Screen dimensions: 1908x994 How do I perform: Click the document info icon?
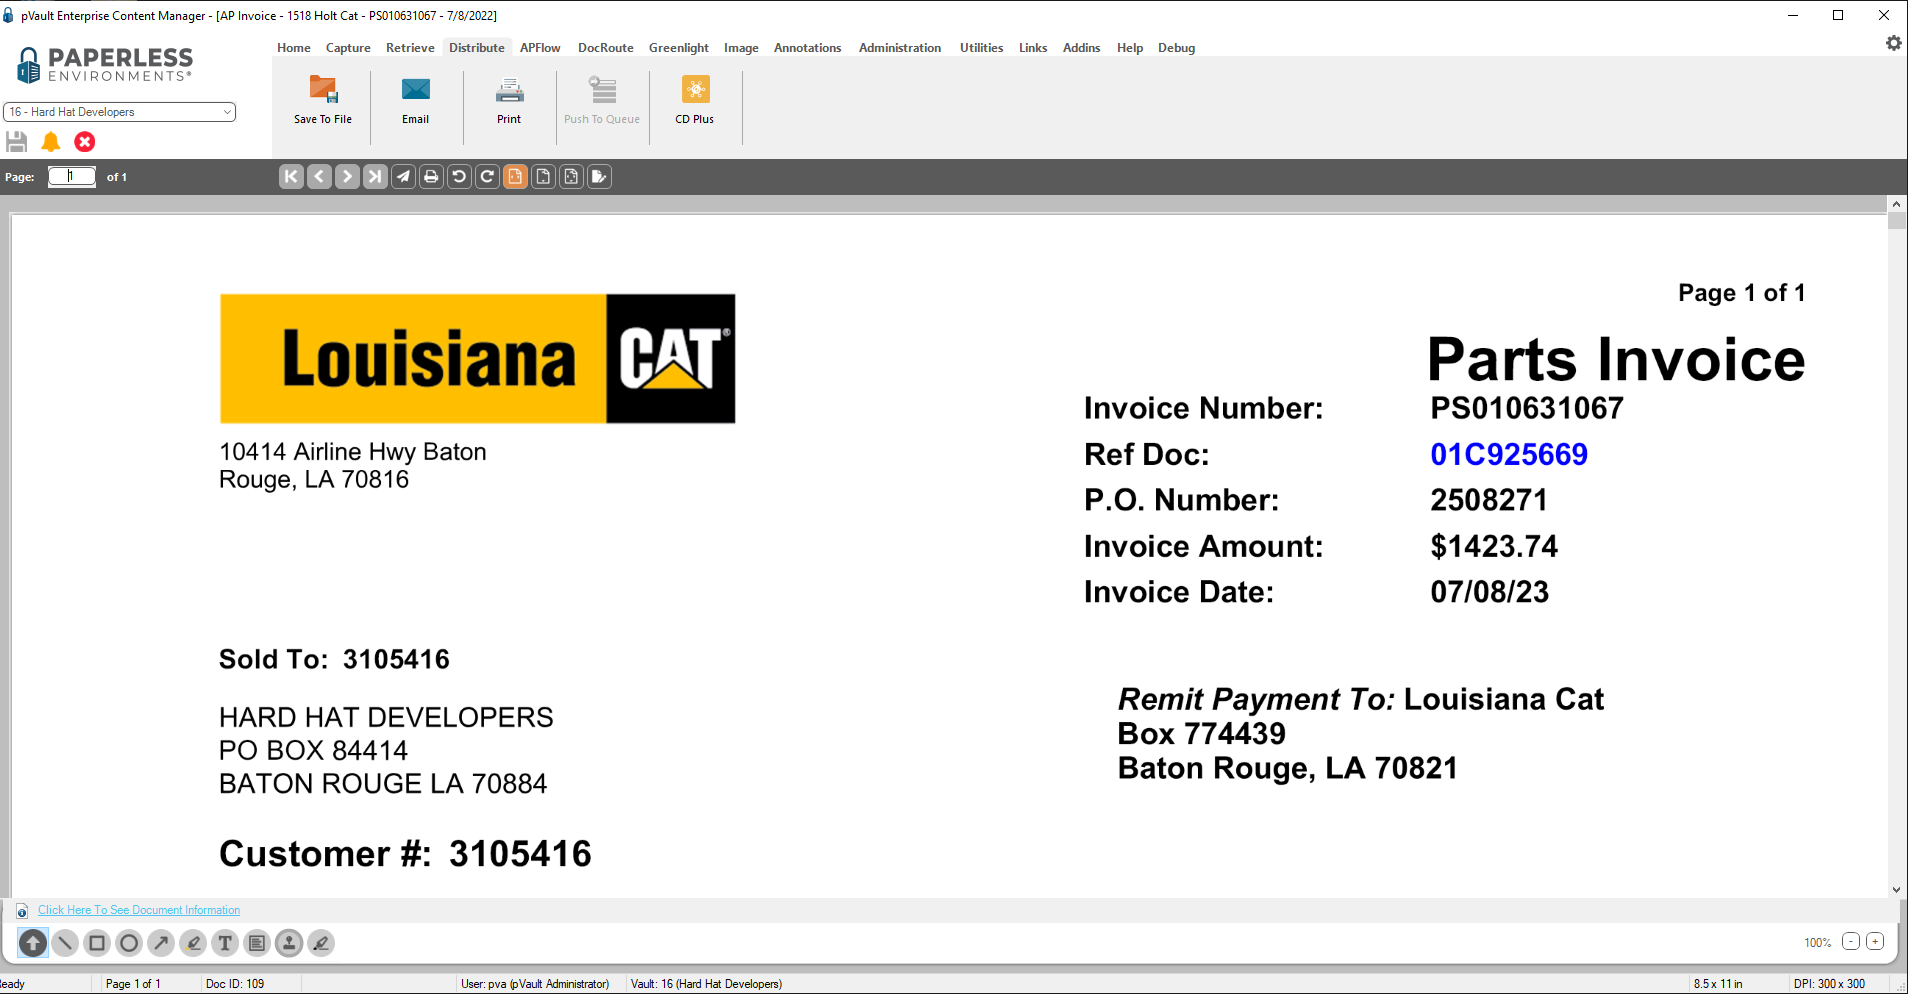(x=22, y=911)
